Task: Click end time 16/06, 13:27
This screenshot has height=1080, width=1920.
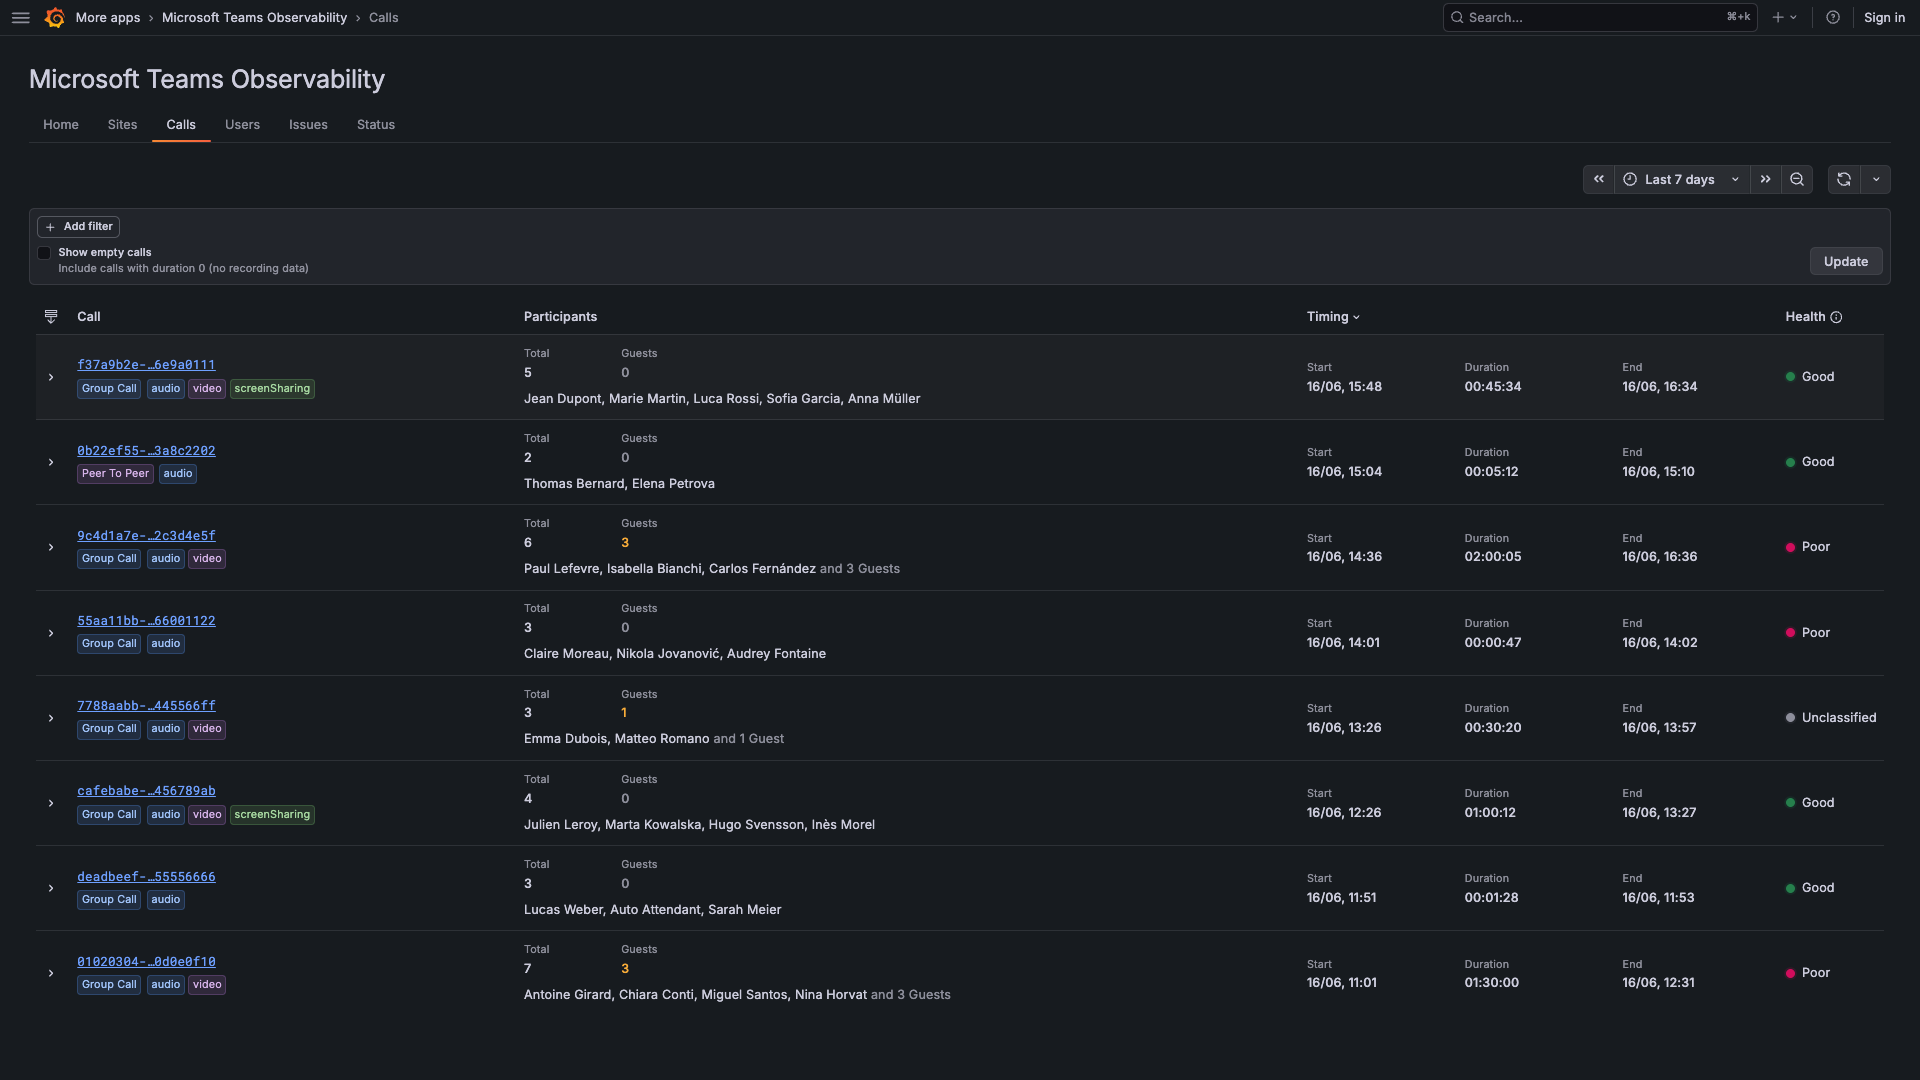Action: coord(1659,813)
